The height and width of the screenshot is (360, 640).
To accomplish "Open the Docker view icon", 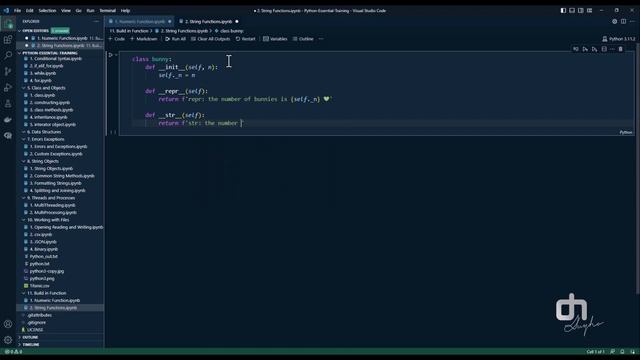I will [8, 120].
